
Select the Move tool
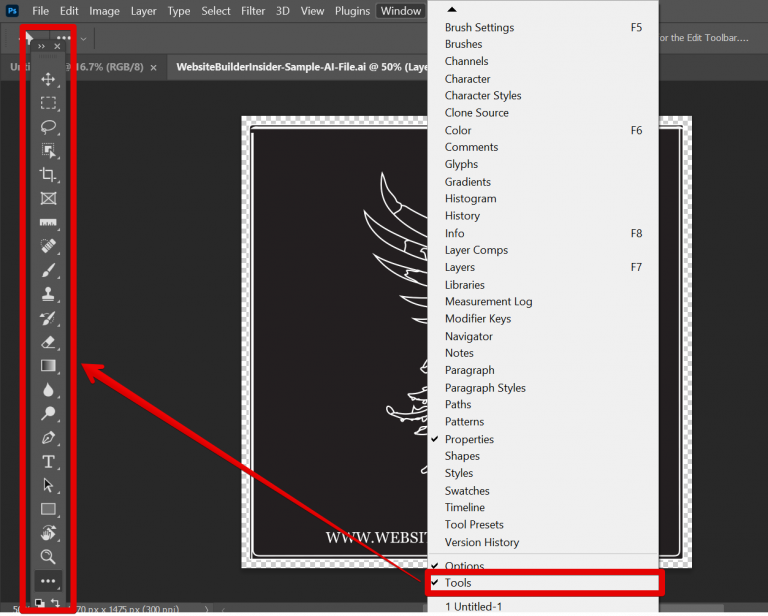(48, 79)
